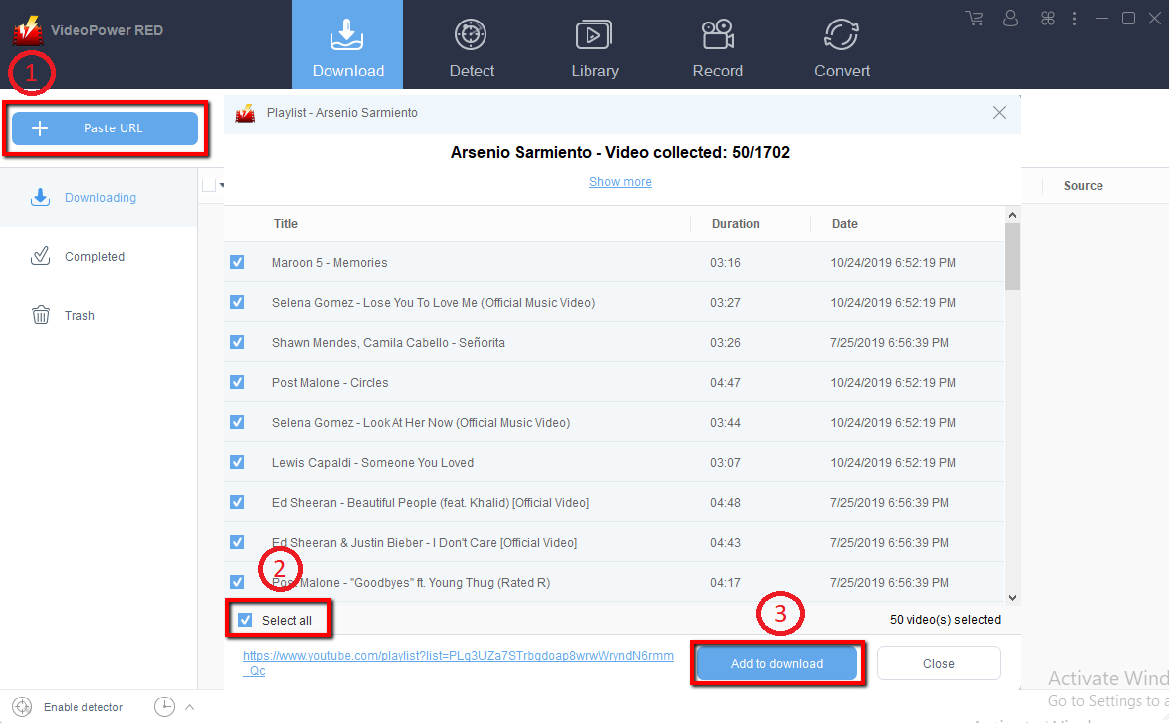
Task: Toggle main list select-all checkbox behind dialog
Action: (209, 185)
